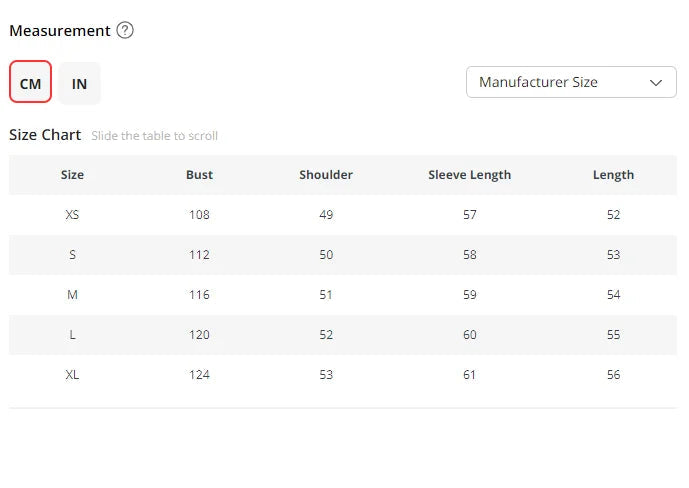Click the Size Chart heading
This screenshot has width=689, height=488.
[45, 135]
